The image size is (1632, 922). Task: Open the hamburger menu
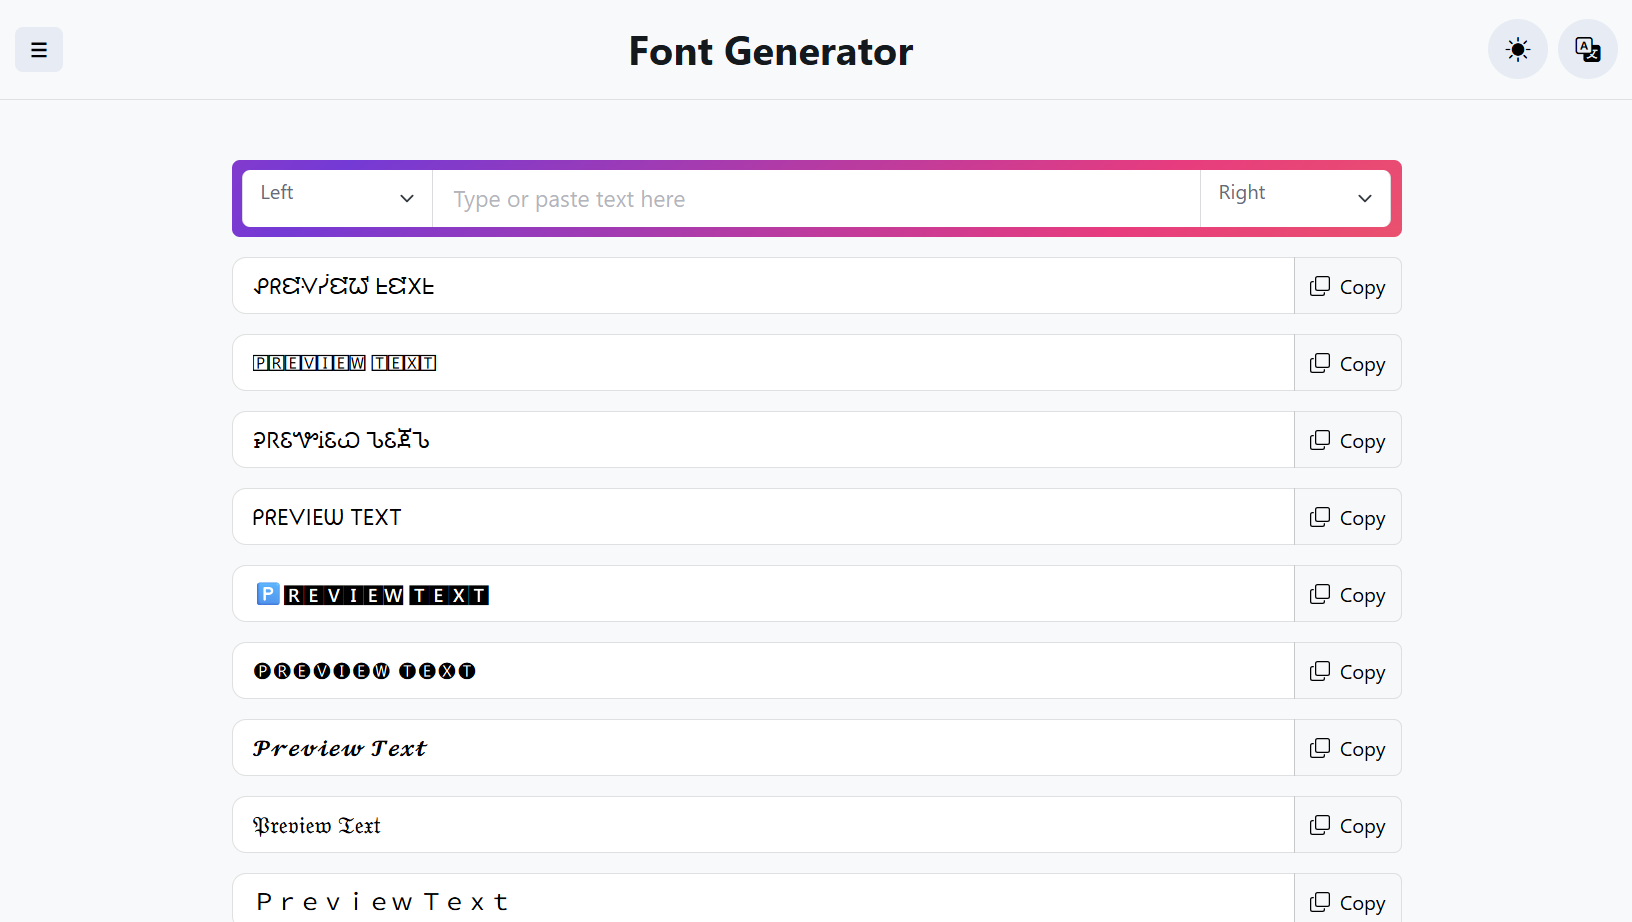[39, 50]
